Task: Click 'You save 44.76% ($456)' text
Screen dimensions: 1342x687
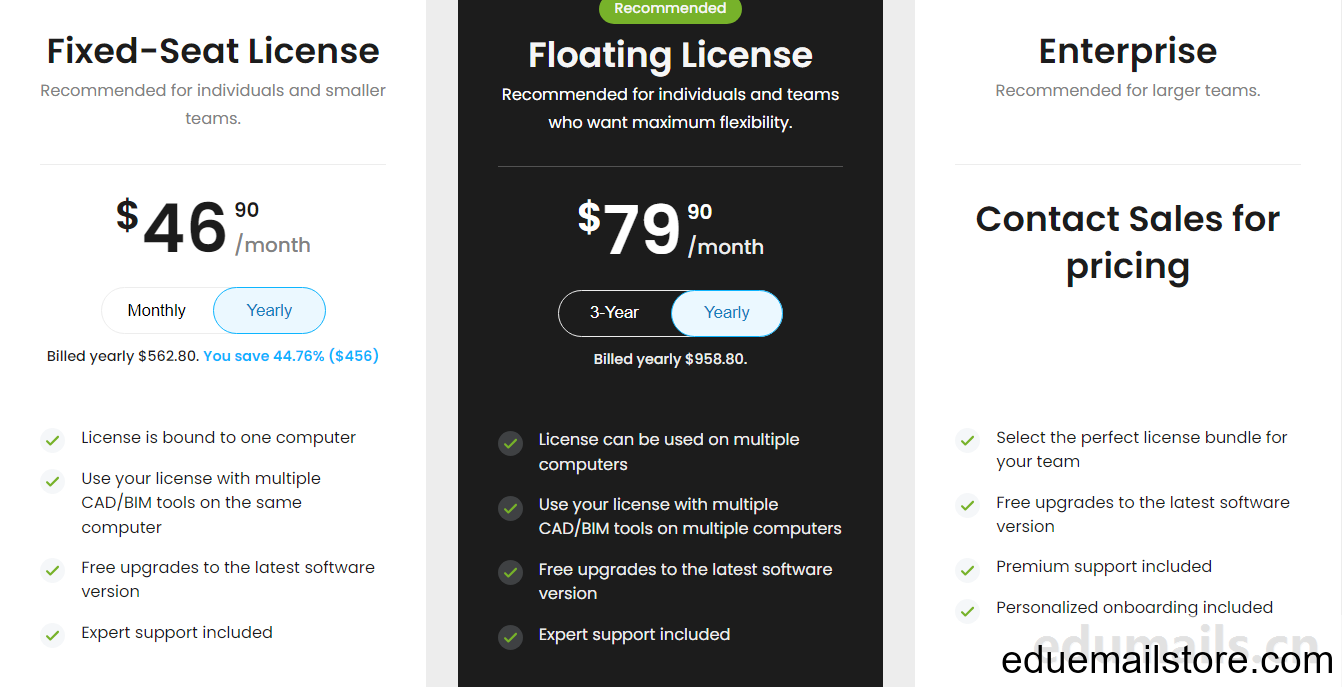Action: tap(291, 356)
